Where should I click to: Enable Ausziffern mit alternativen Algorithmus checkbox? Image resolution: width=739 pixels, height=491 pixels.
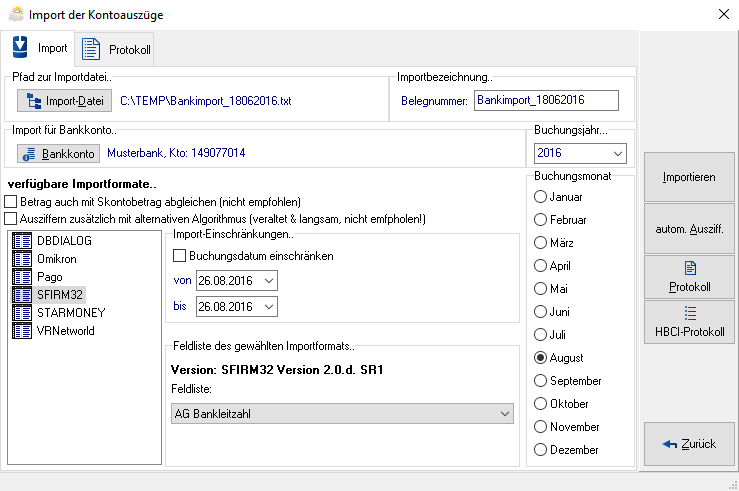pos(10,219)
